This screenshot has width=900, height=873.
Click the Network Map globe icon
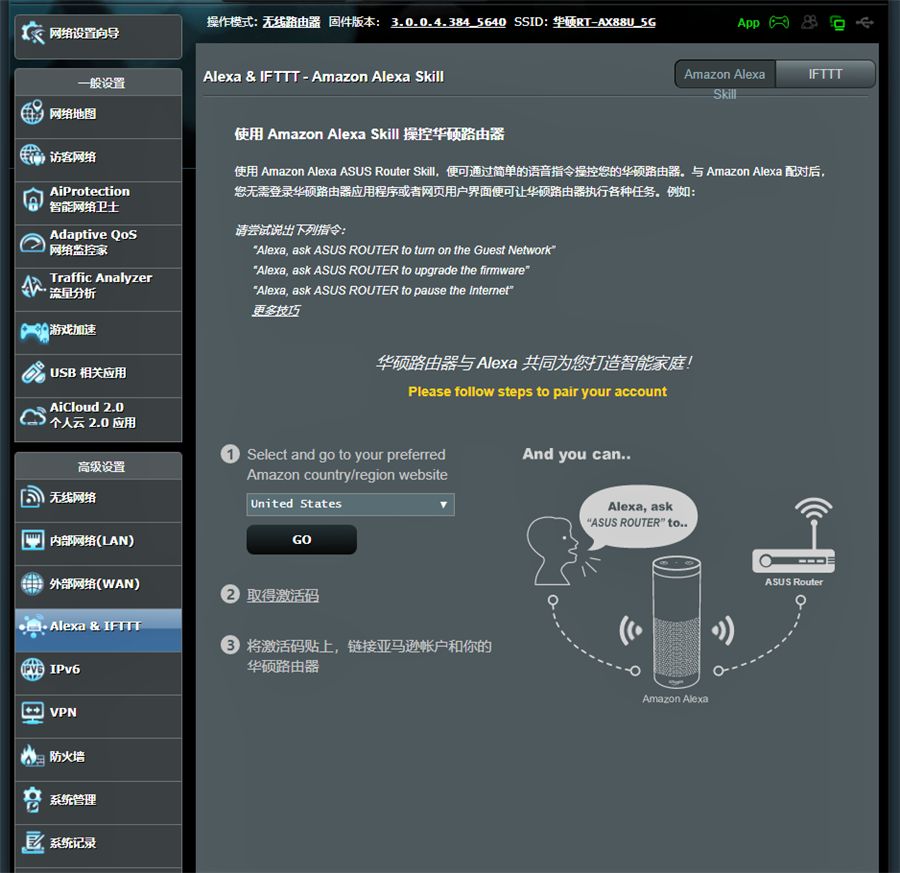[x=32, y=112]
